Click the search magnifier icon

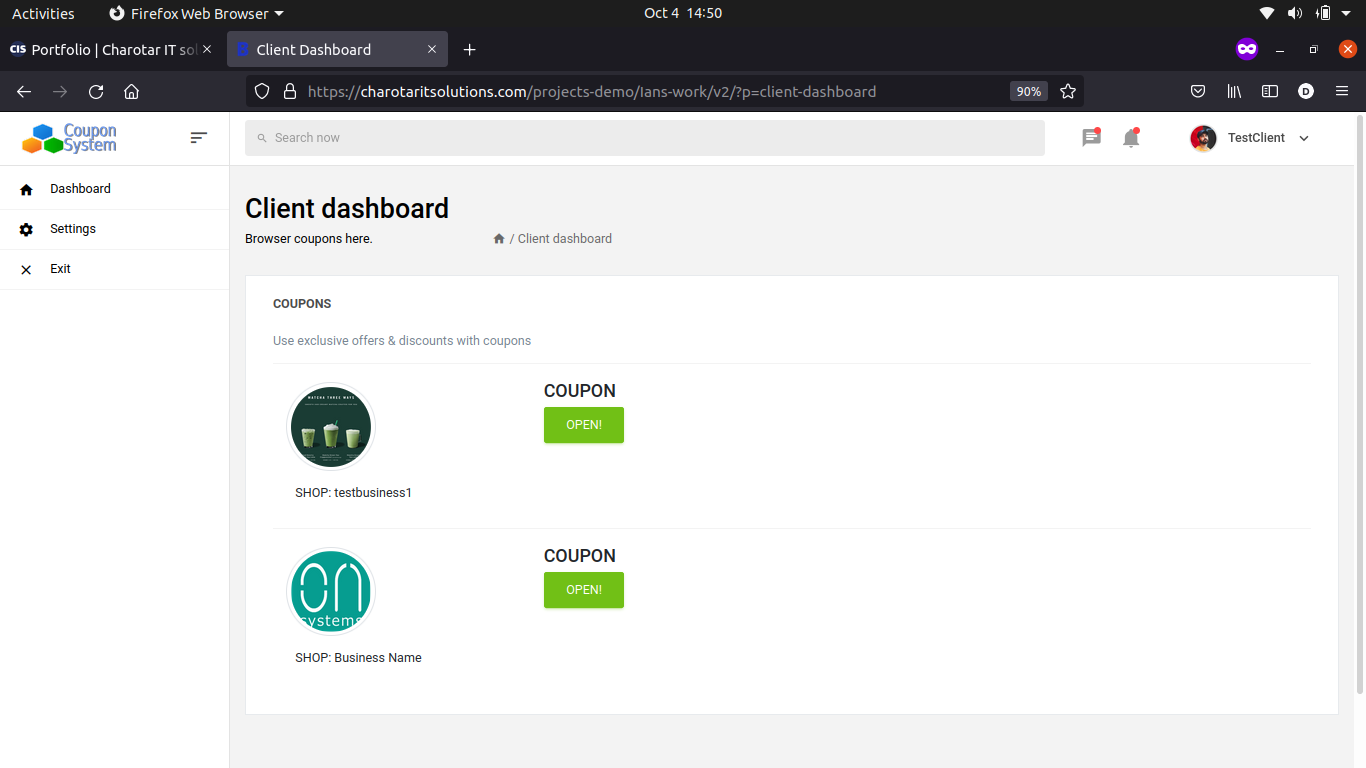262,138
